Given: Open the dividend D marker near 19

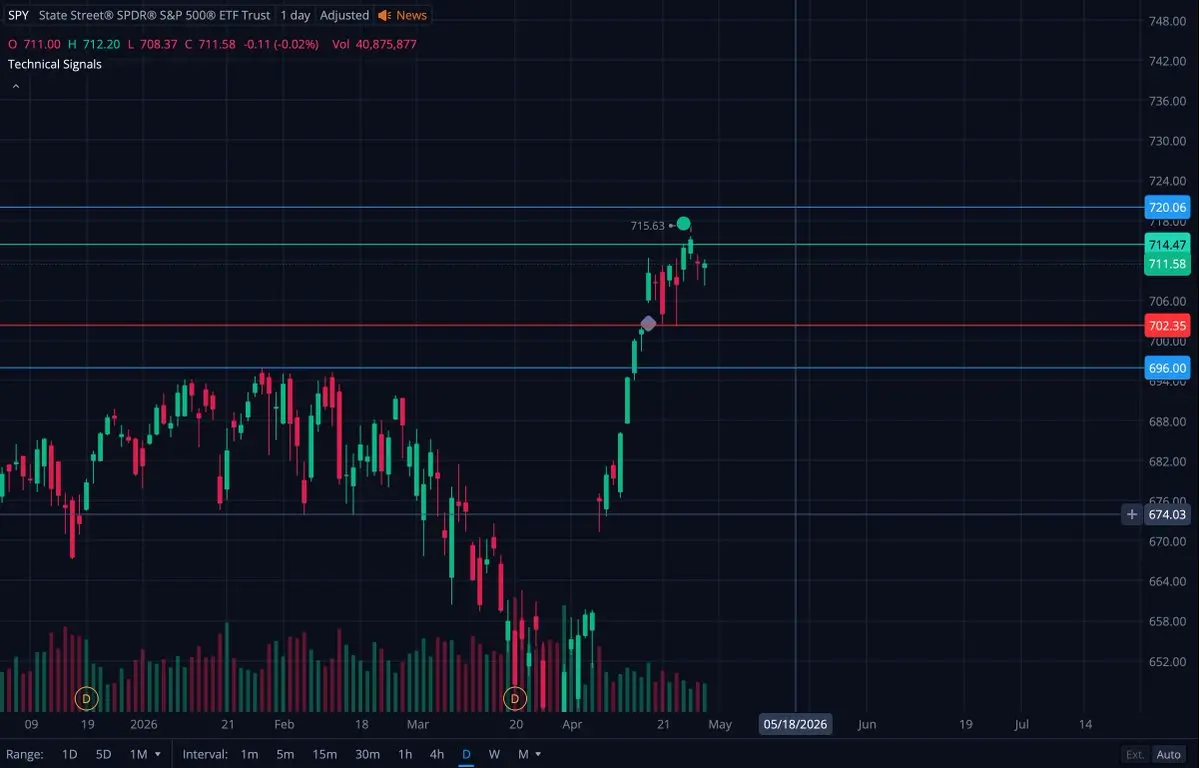Looking at the screenshot, I should [x=86, y=698].
